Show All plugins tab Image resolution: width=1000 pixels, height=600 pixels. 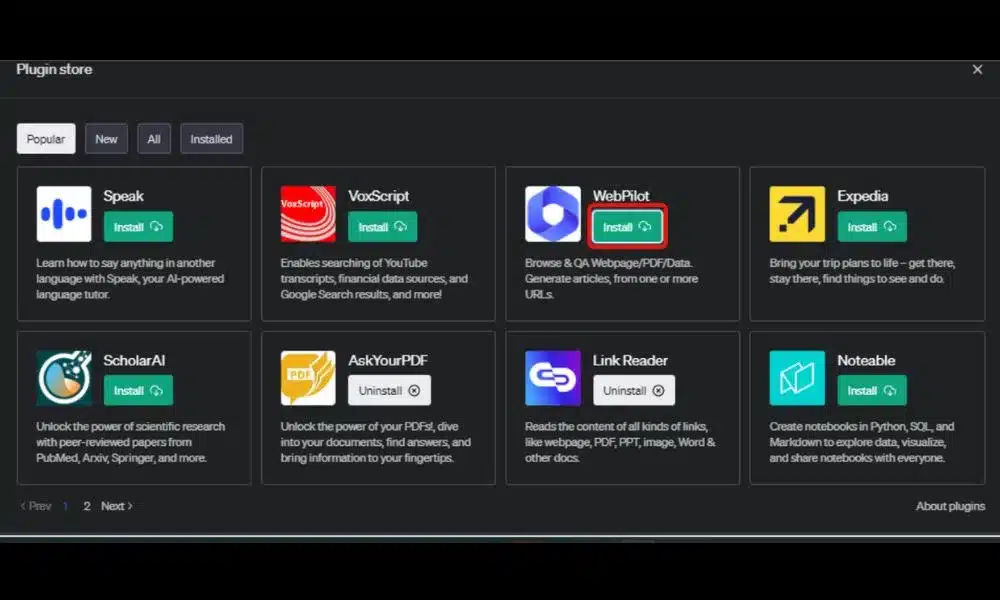[154, 138]
